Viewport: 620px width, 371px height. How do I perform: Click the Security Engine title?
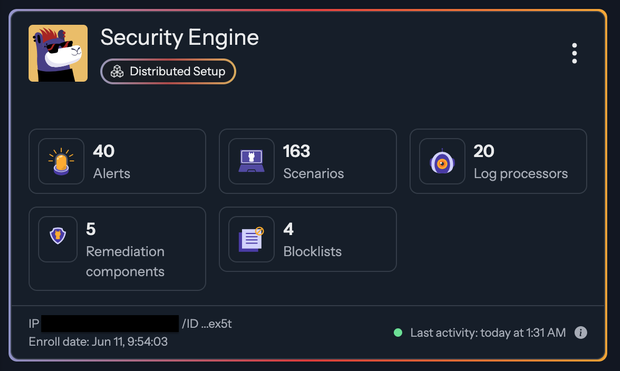coord(180,38)
